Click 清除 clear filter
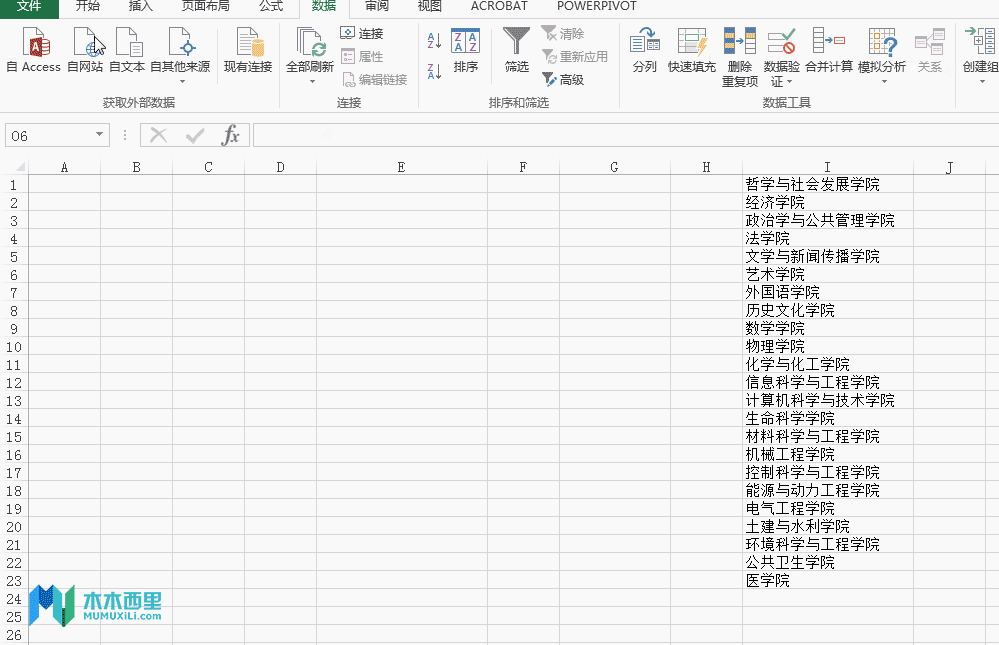 tap(563, 33)
